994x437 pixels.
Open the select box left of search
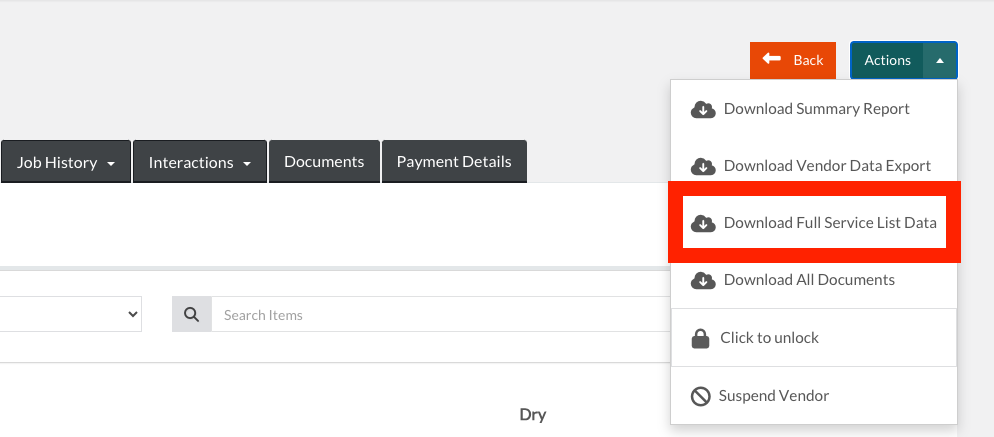coord(70,314)
